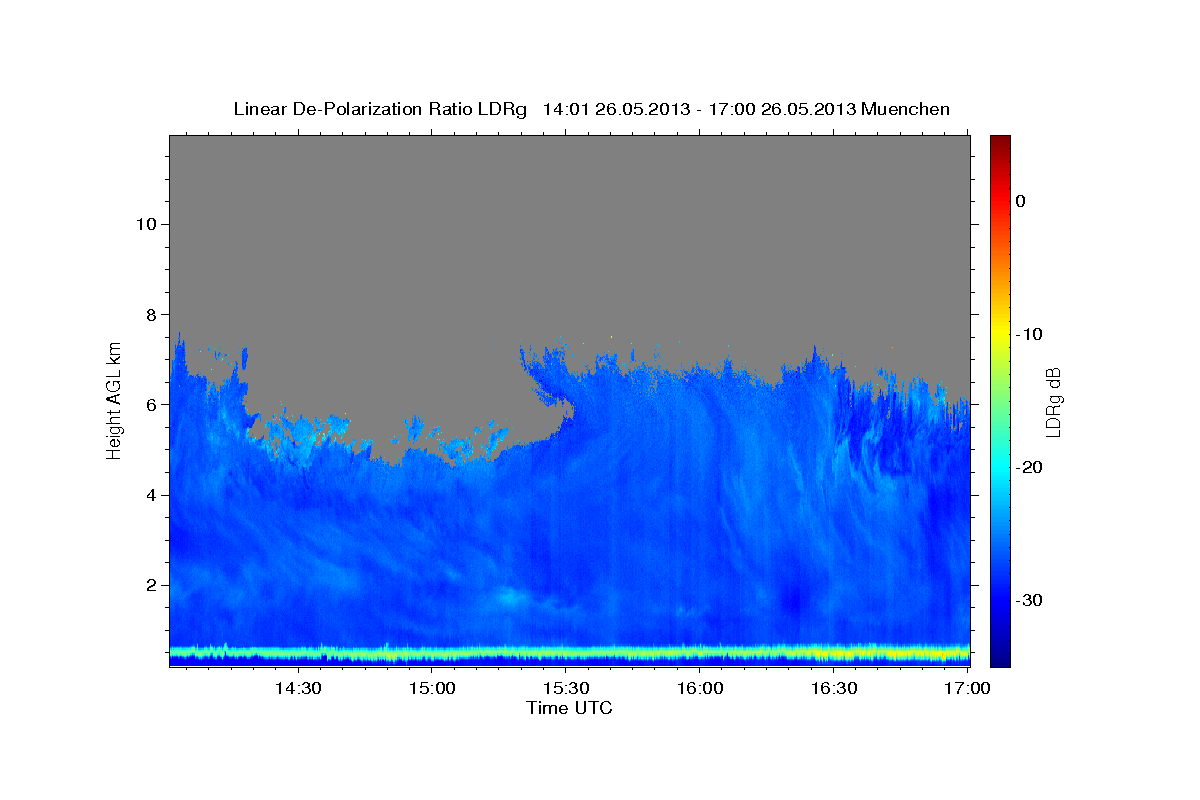This screenshot has width=1200, height=800.
Task: Click the colorbar value -20 label
Action: [1030, 467]
